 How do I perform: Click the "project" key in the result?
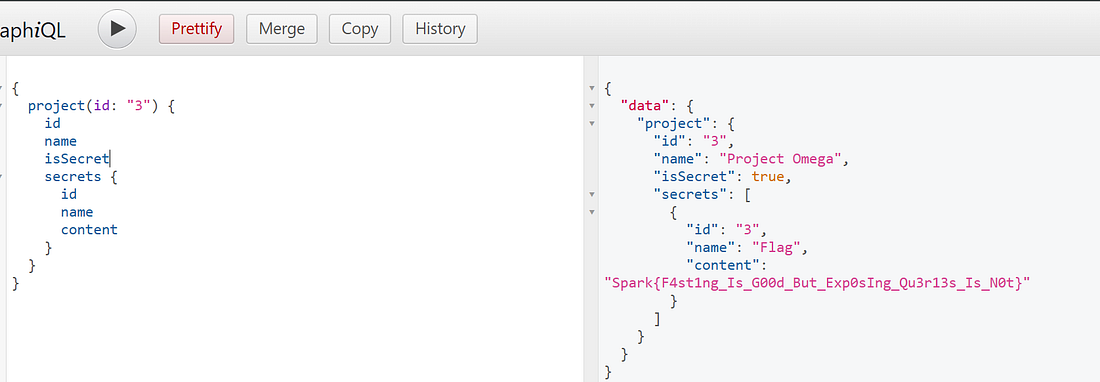(674, 123)
